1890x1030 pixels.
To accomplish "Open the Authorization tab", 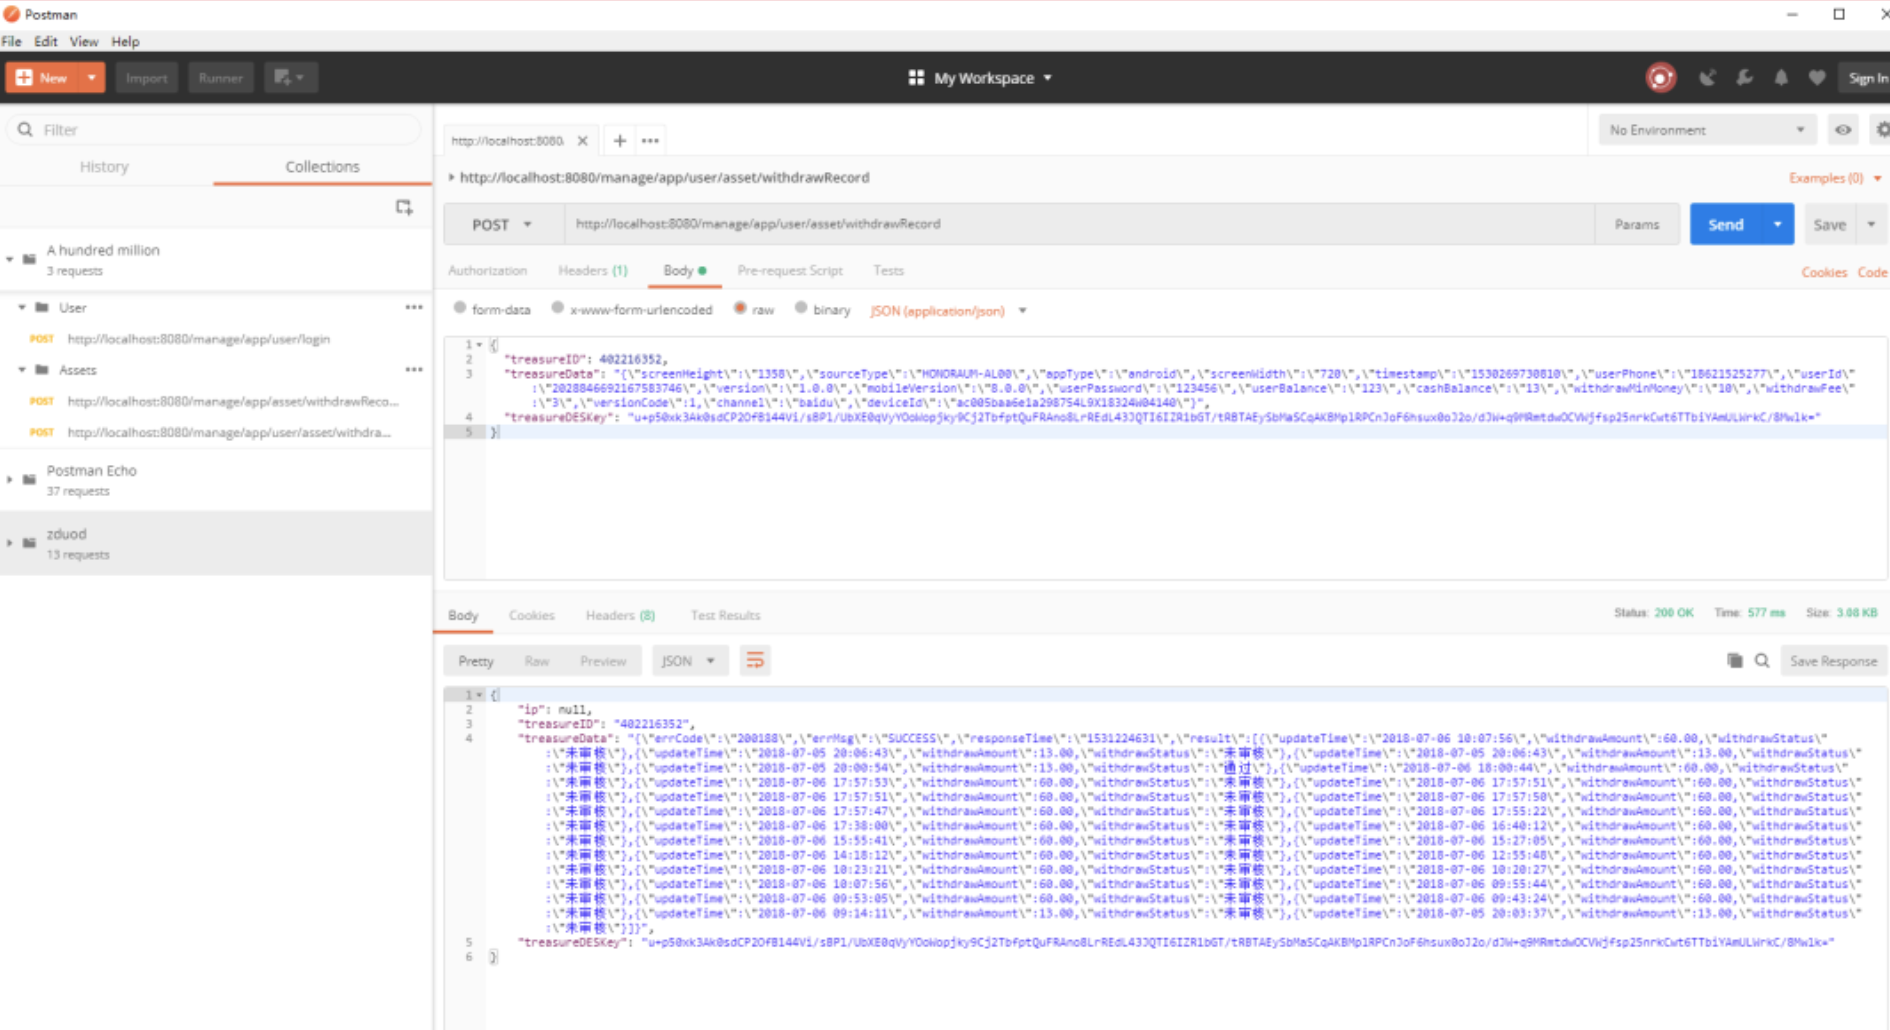I will coord(487,271).
